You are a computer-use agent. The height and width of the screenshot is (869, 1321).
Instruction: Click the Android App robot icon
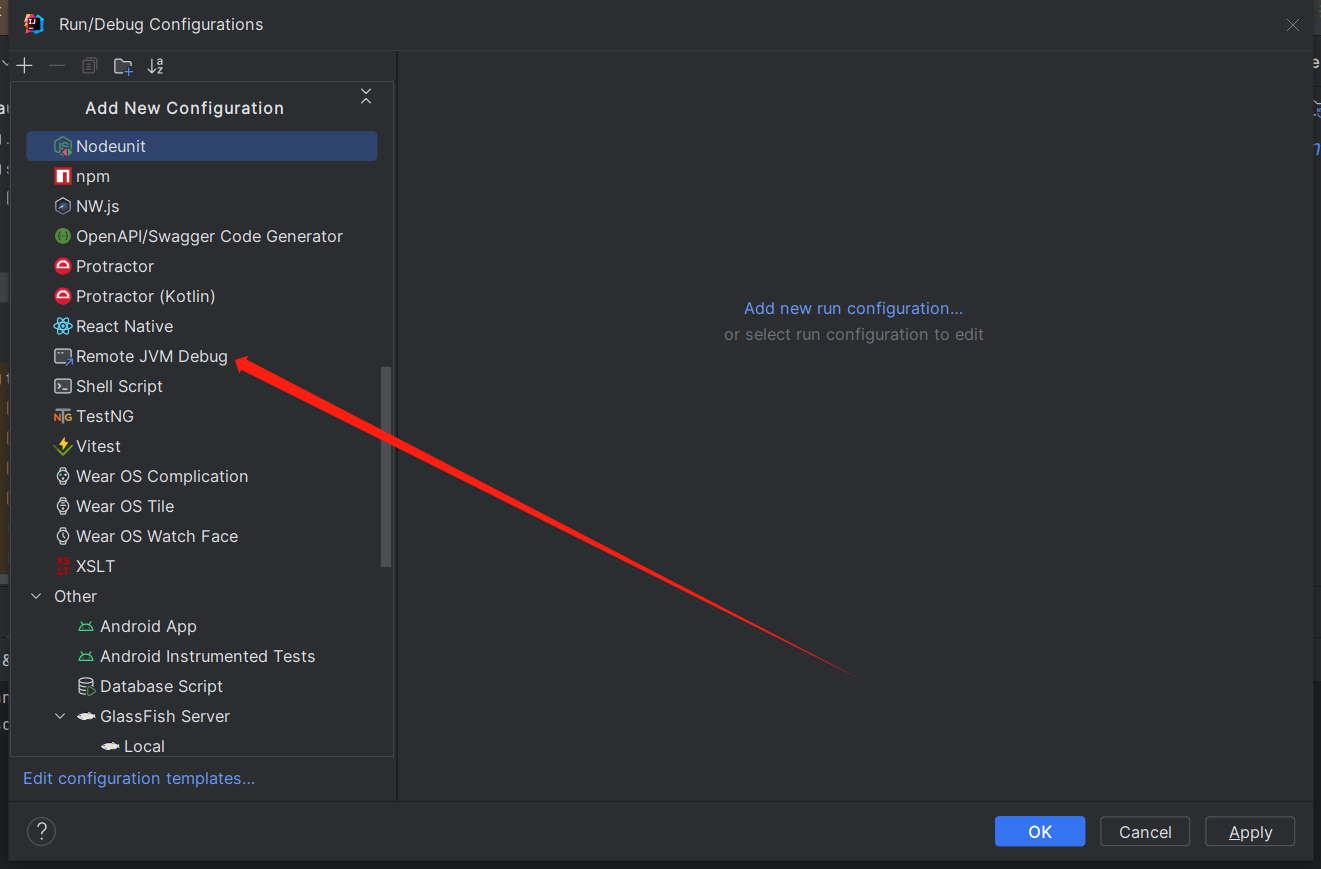click(x=86, y=626)
